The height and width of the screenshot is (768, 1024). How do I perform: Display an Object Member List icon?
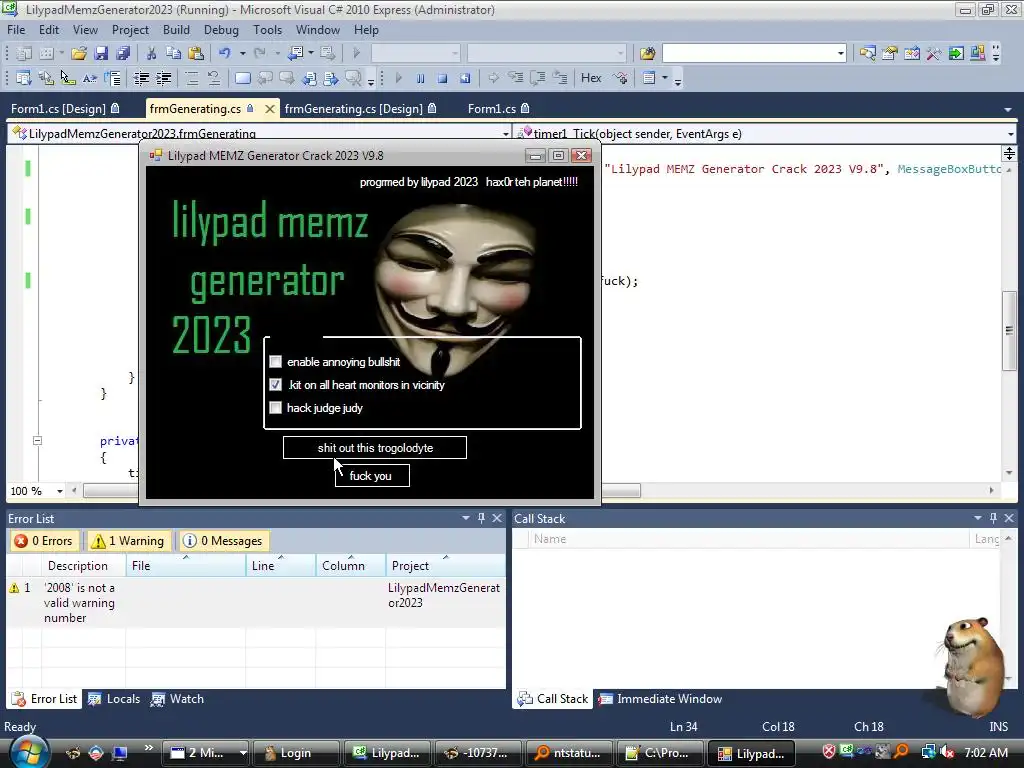[24, 78]
